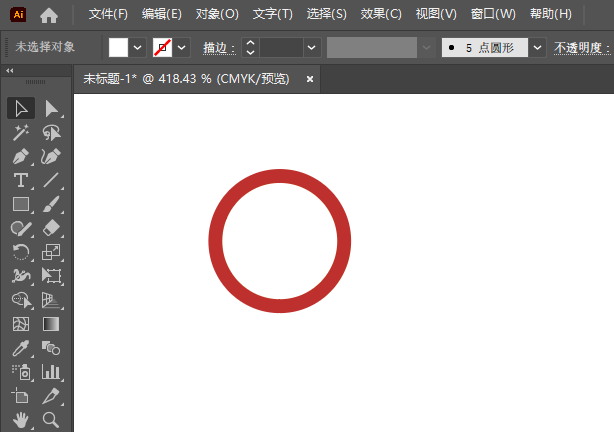
Task: Select the Pen tool
Action: pos(21,157)
